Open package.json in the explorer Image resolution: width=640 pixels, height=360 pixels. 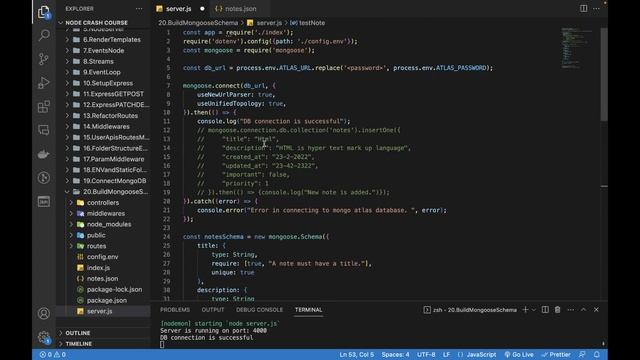104,300
